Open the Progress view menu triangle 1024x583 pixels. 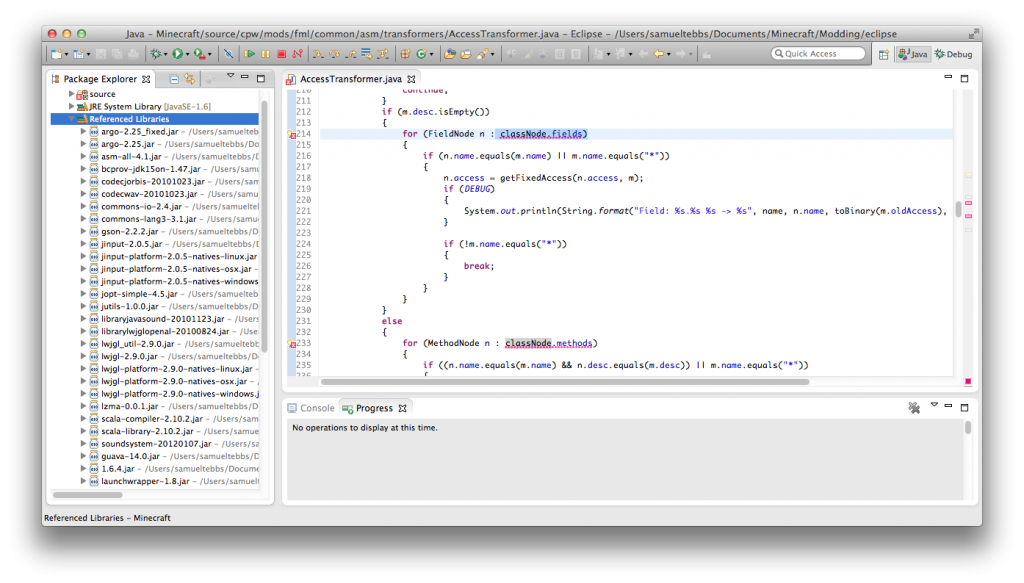(x=934, y=405)
